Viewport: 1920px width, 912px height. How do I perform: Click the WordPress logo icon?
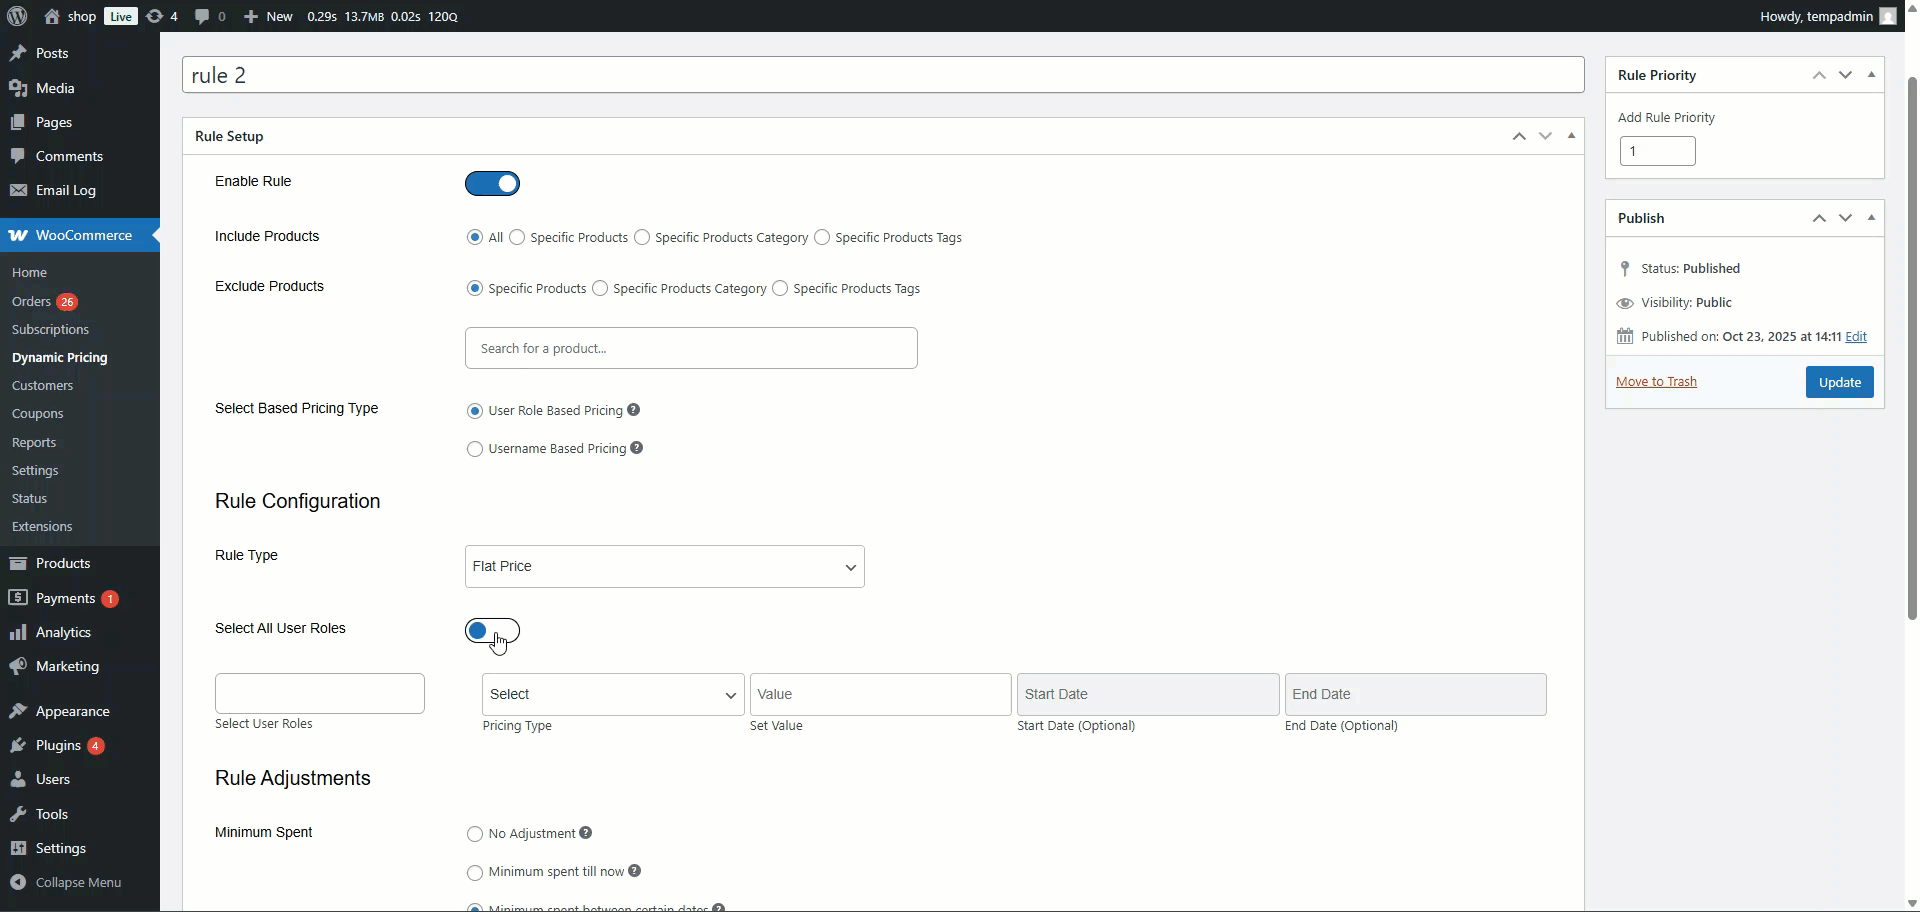(x=17, y=16)
